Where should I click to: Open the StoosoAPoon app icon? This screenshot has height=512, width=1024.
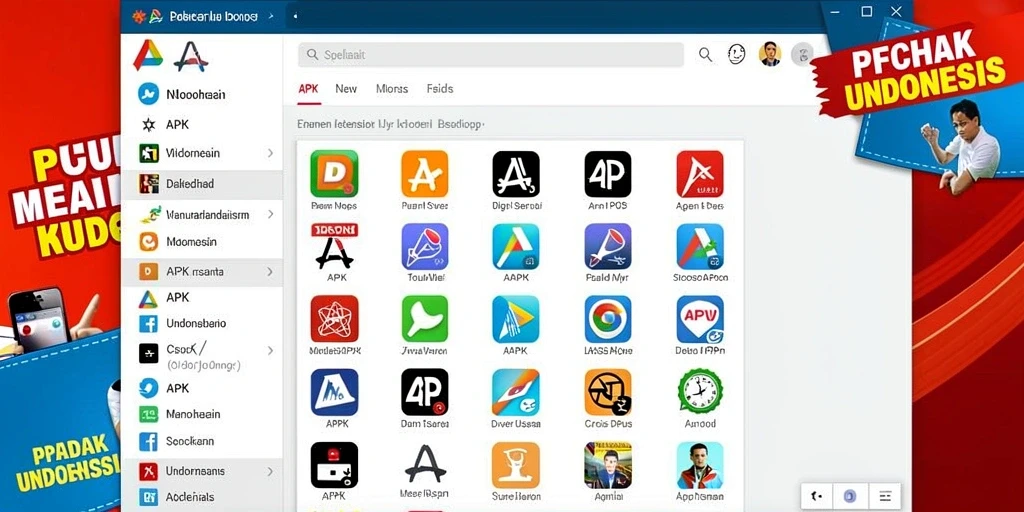point(699,246)
